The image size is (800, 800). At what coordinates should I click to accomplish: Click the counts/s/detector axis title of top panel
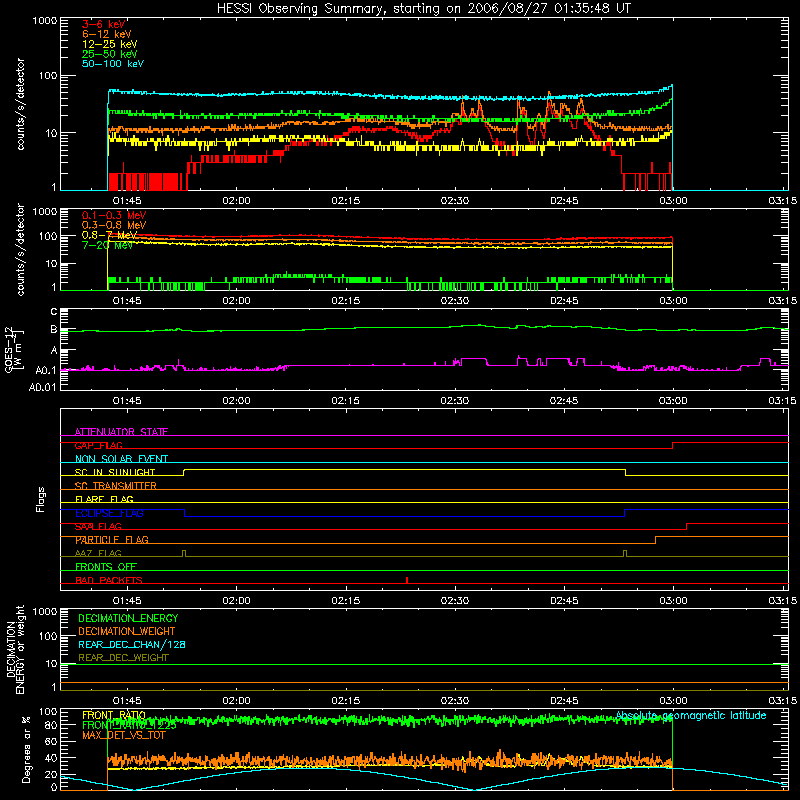click(20, 104)
